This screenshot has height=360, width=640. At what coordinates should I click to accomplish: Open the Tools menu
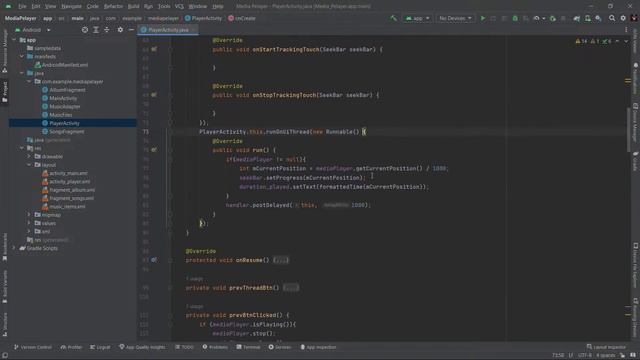(x=164, y=6)
